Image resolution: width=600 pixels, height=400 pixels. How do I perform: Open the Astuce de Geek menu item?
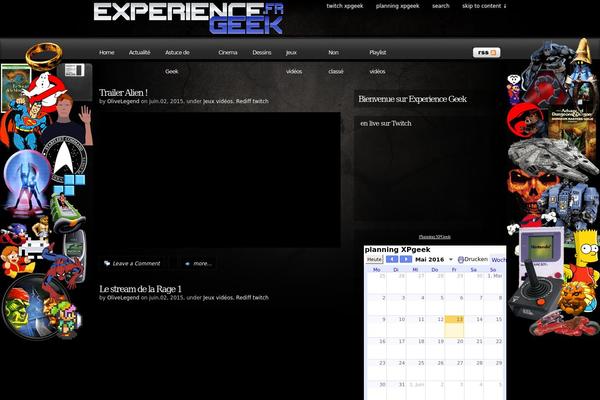coord(177,62)
